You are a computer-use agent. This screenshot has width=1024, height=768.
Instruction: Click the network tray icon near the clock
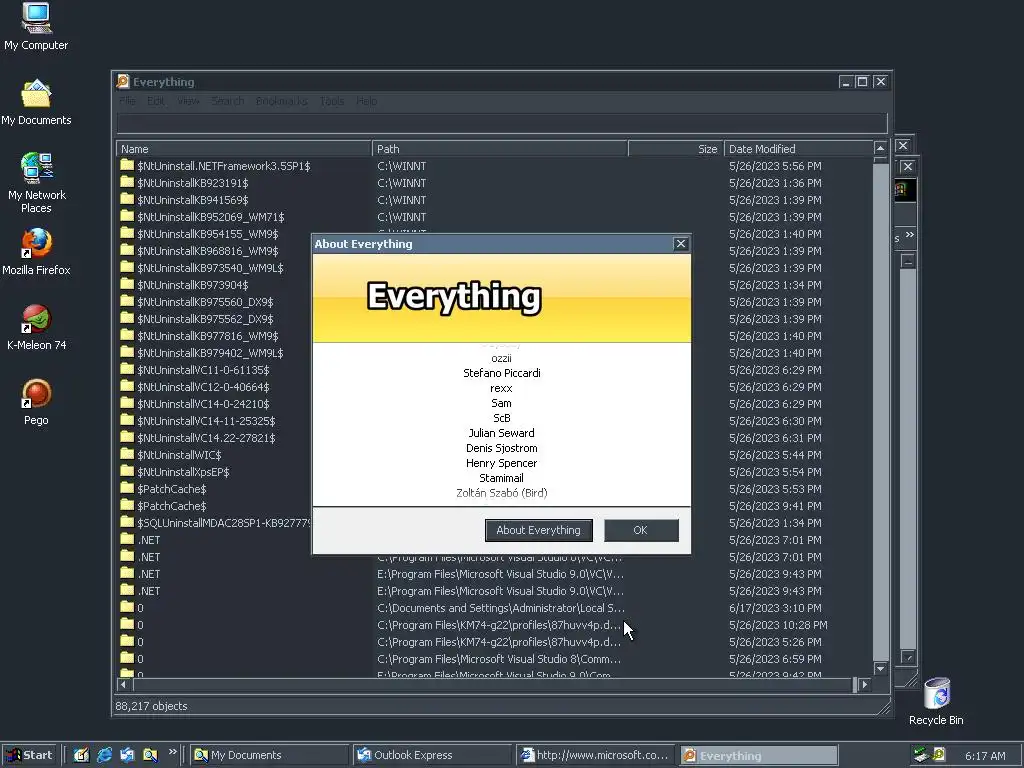click(921, 755)
